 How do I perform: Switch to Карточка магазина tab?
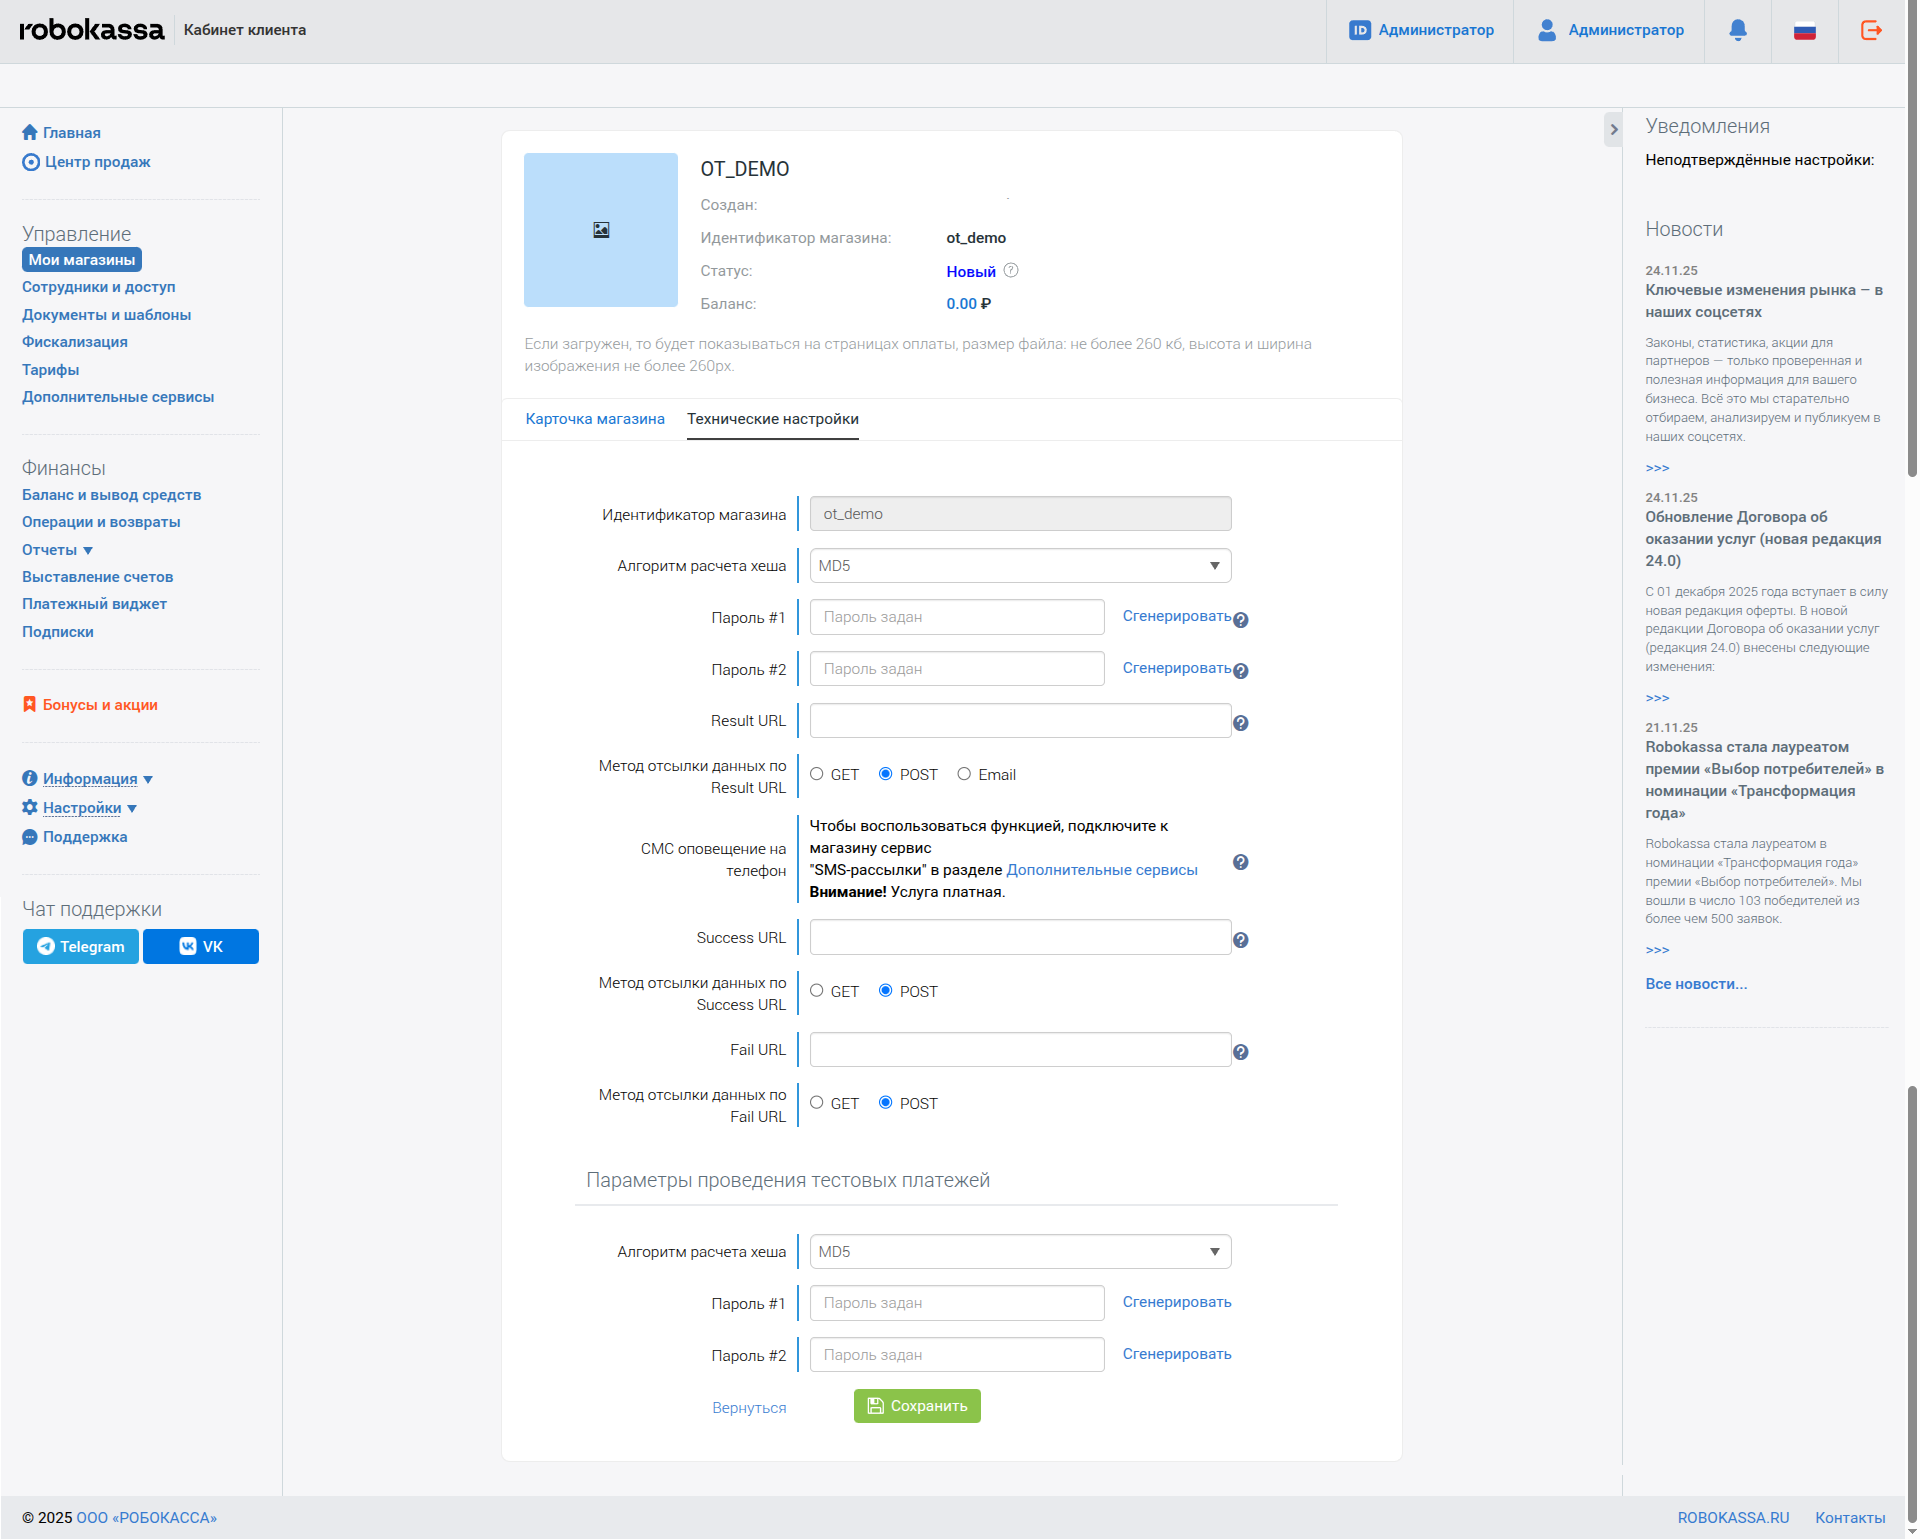pyautogui.click(x=595, y=419)
